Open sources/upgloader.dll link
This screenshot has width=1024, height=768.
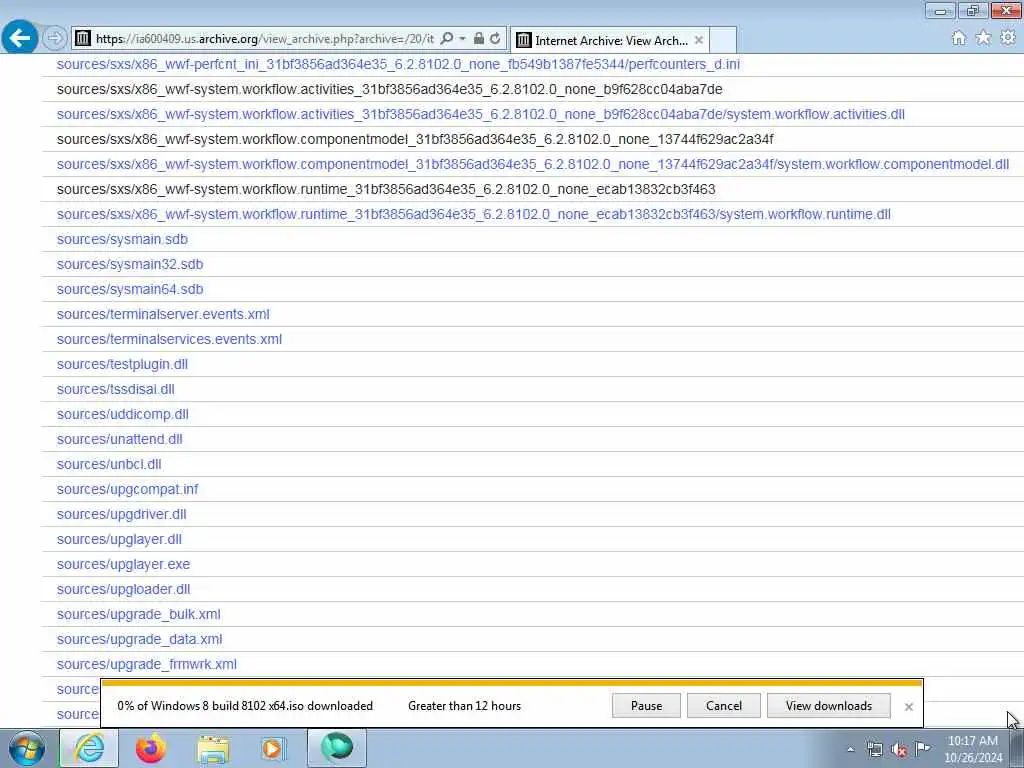[123, 589]
